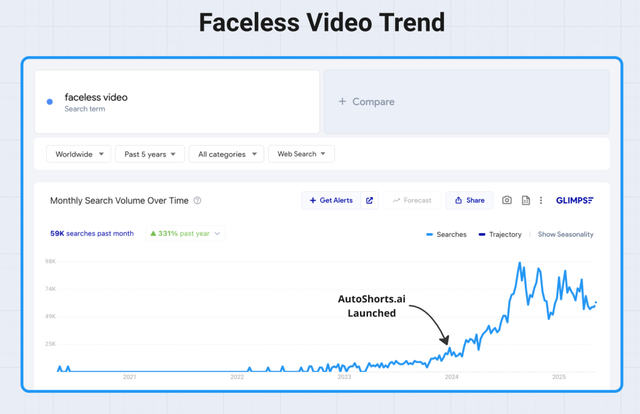Click the Forecast button

pyautogui.click(x=412, y=200)
